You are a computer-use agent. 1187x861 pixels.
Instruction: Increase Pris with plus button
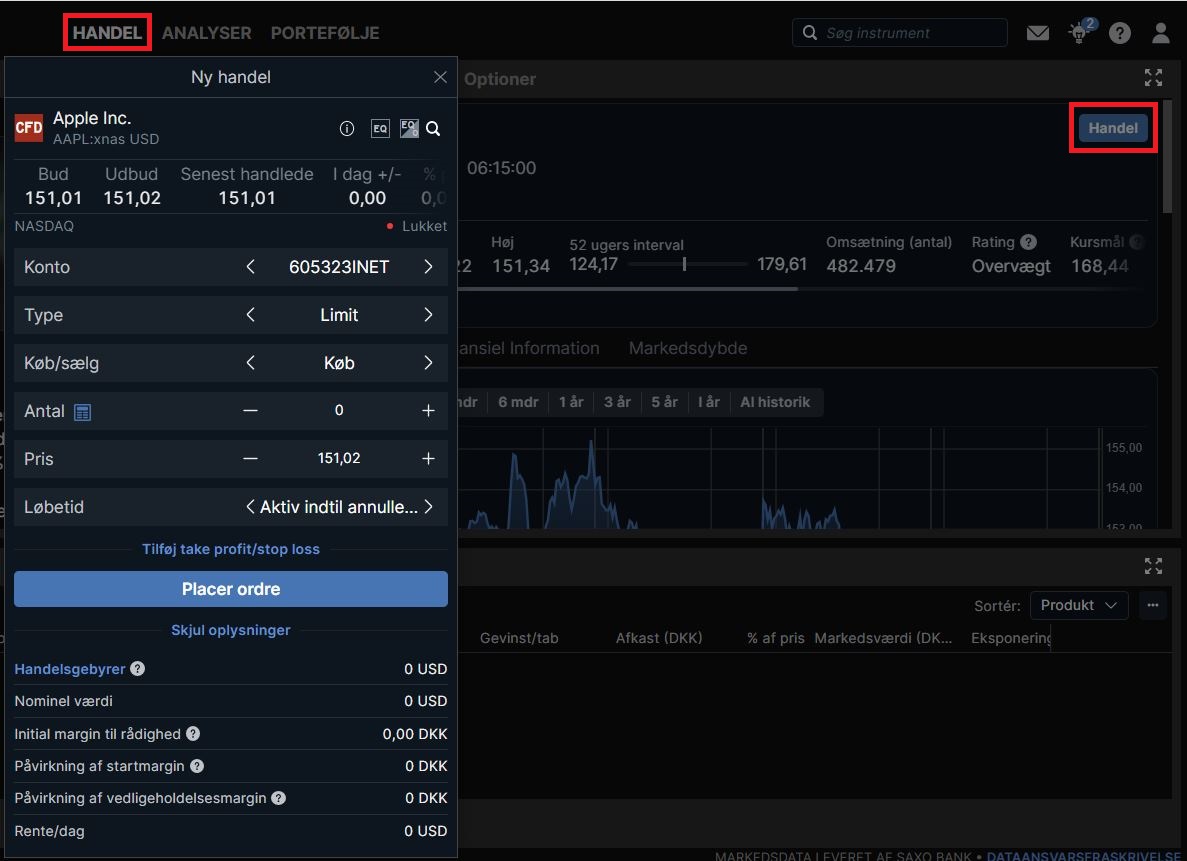click(x=428, y=458)
